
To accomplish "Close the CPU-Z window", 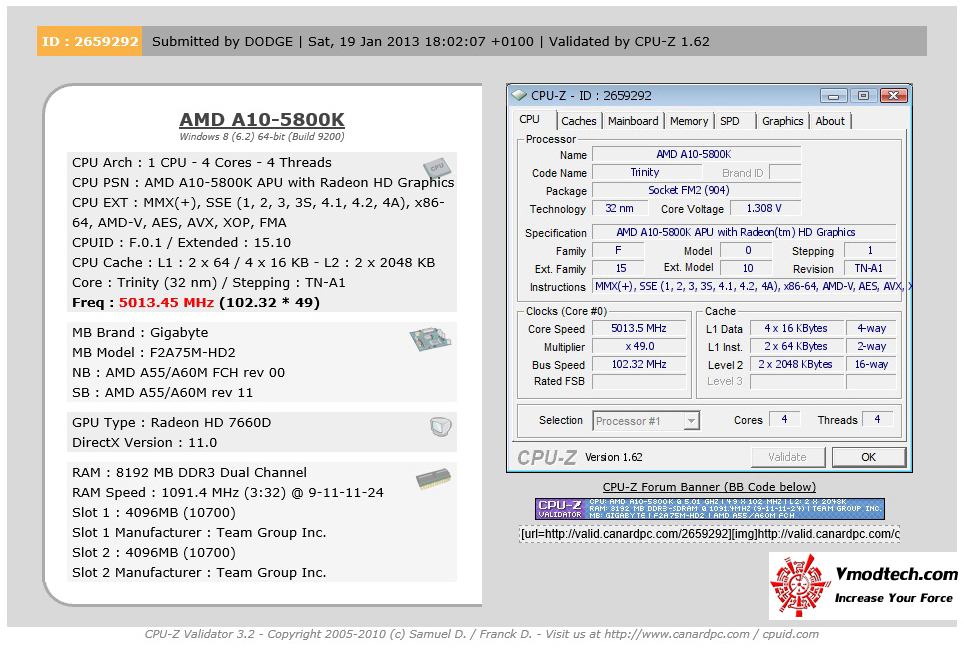I will (x=893, y=96).
